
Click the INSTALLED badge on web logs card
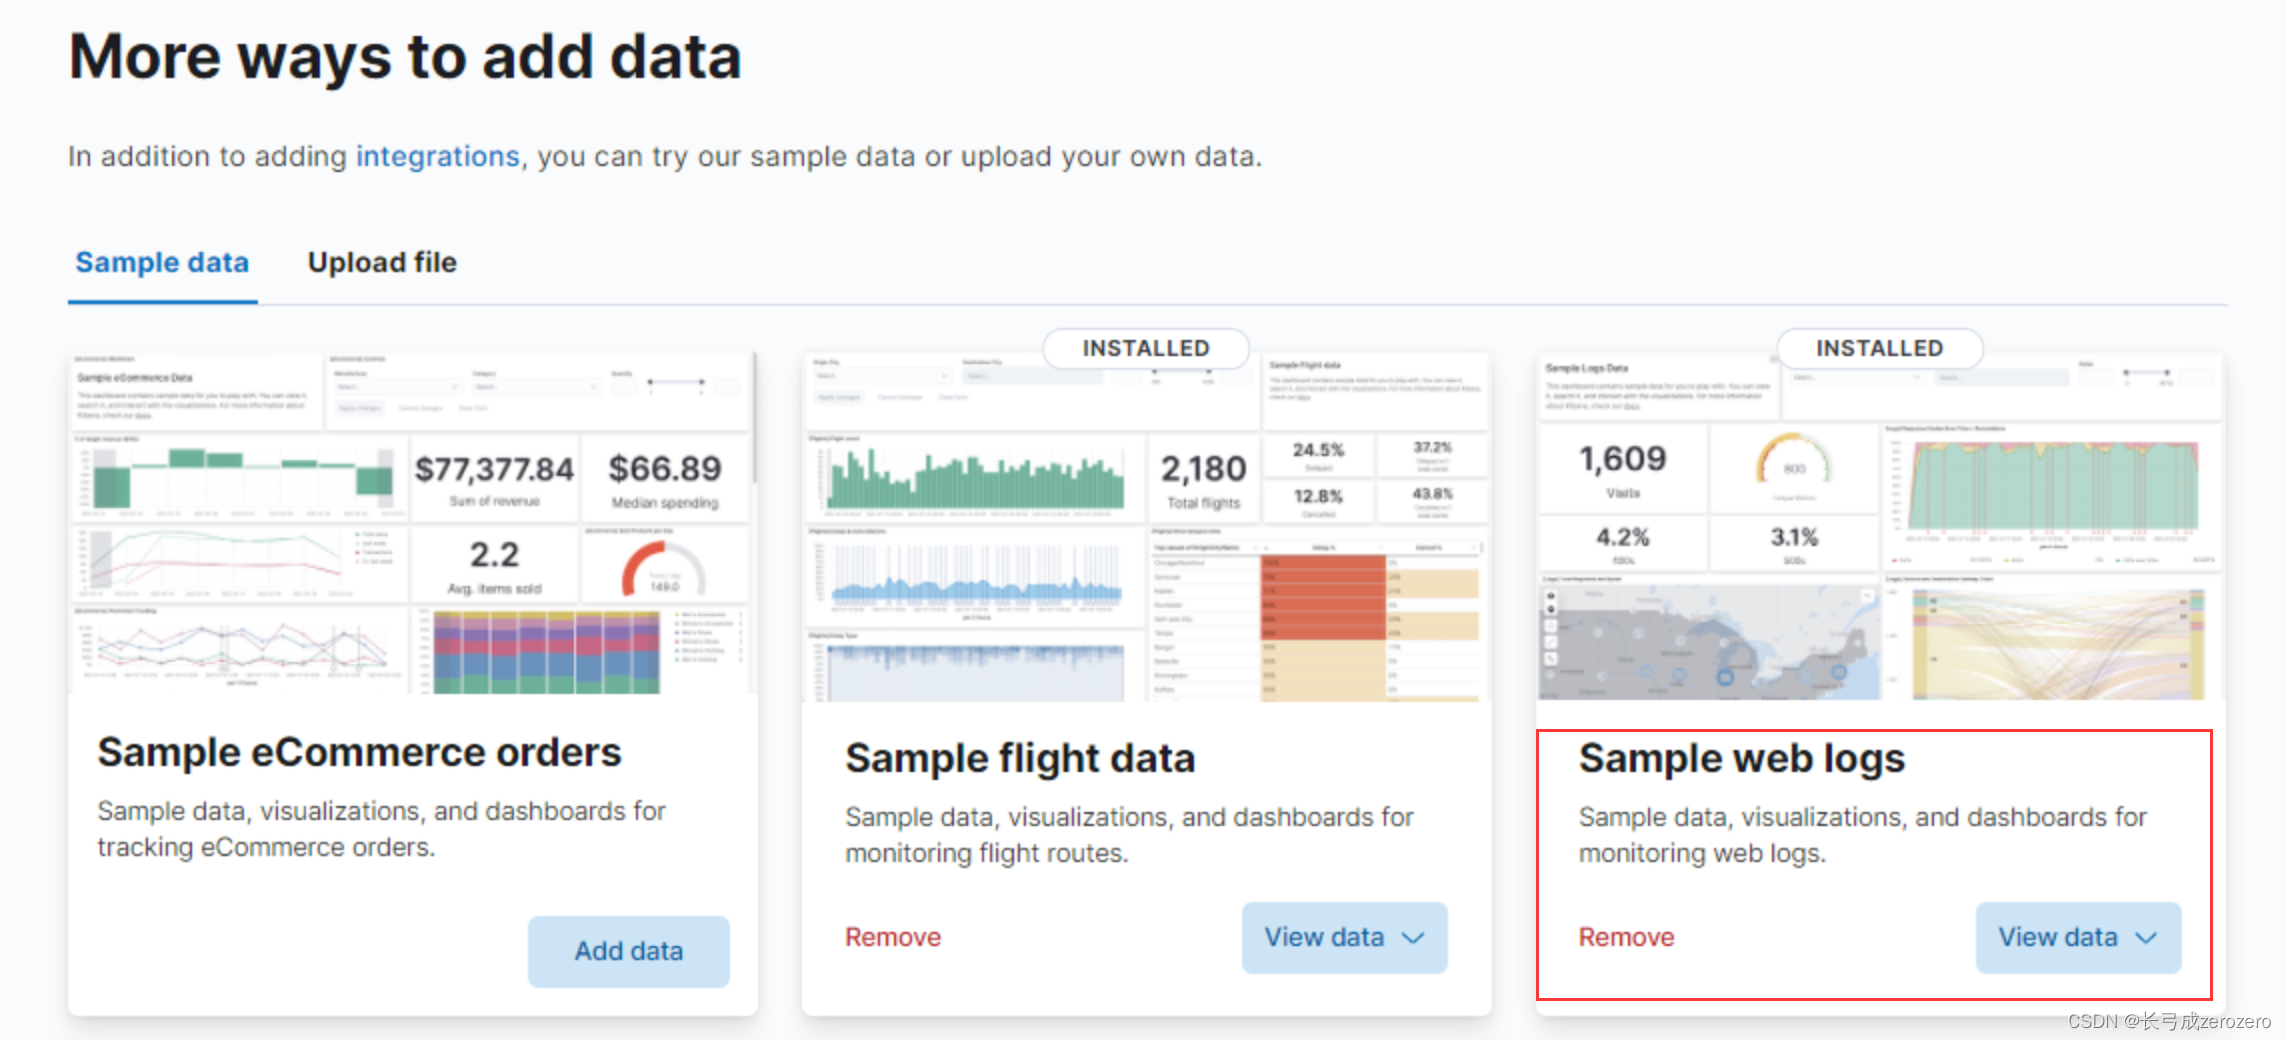tap(1880, 348)
